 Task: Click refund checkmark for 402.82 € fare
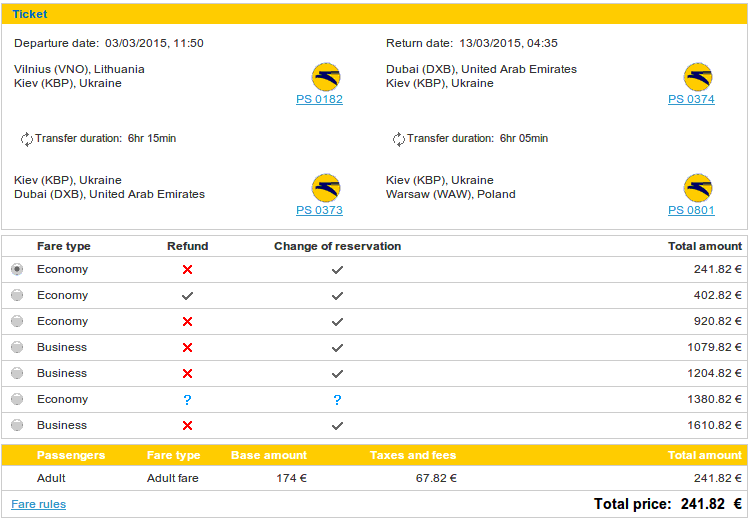pos(187,296)
